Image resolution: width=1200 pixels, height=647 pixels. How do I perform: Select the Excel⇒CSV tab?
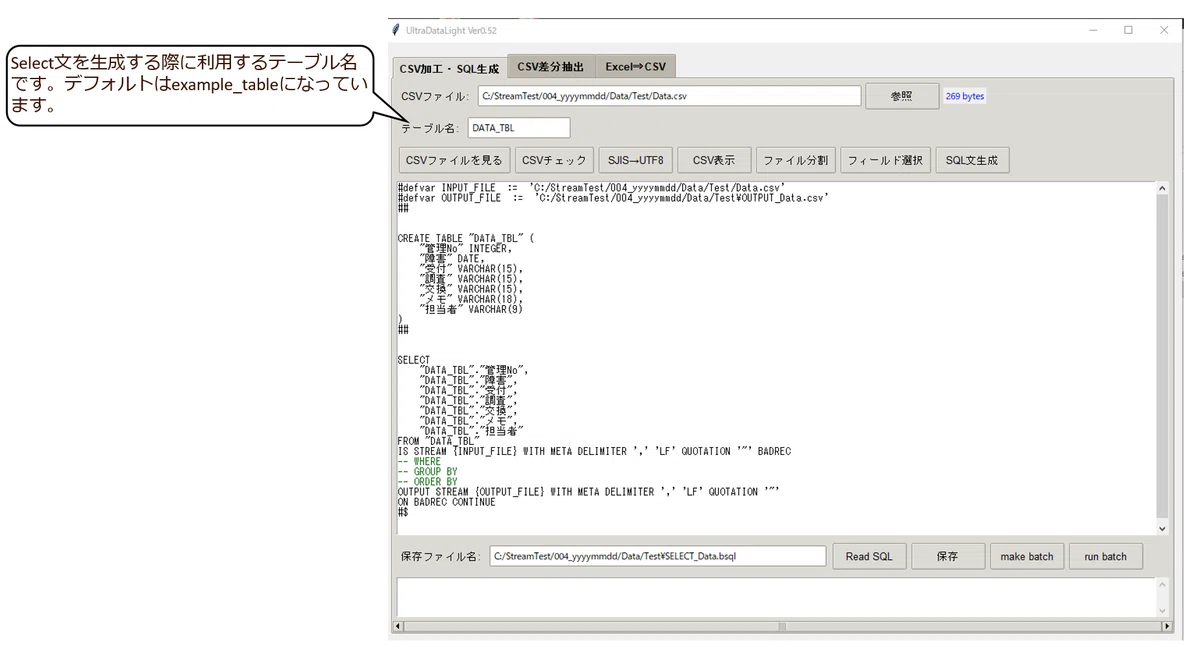click(635, 67)
